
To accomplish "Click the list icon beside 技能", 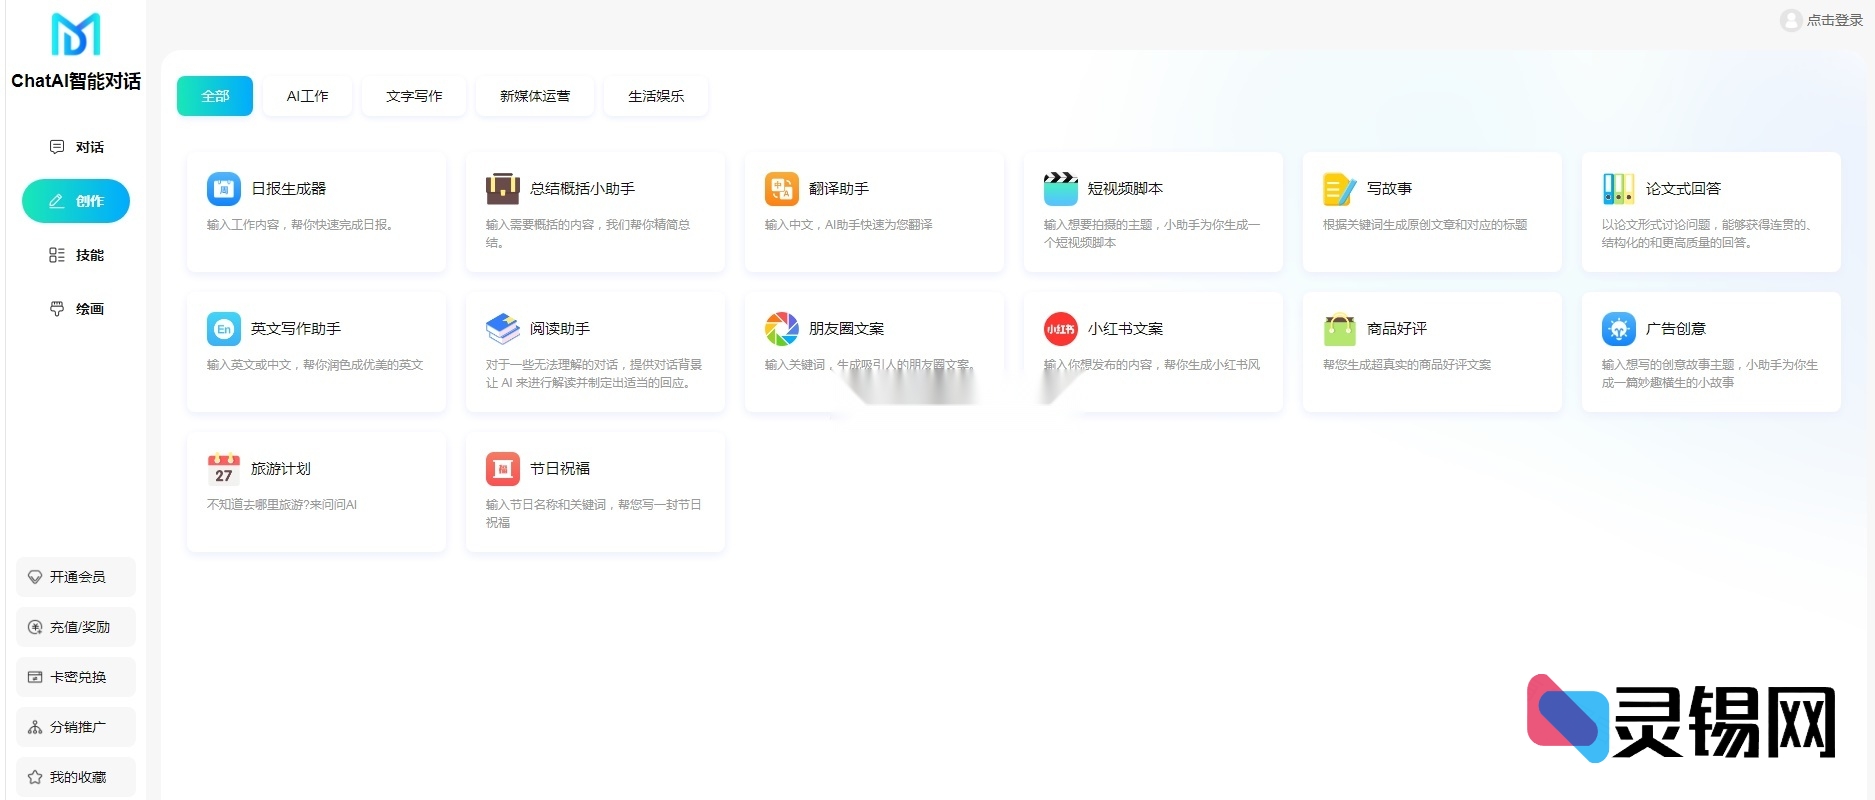I will 57,255.
